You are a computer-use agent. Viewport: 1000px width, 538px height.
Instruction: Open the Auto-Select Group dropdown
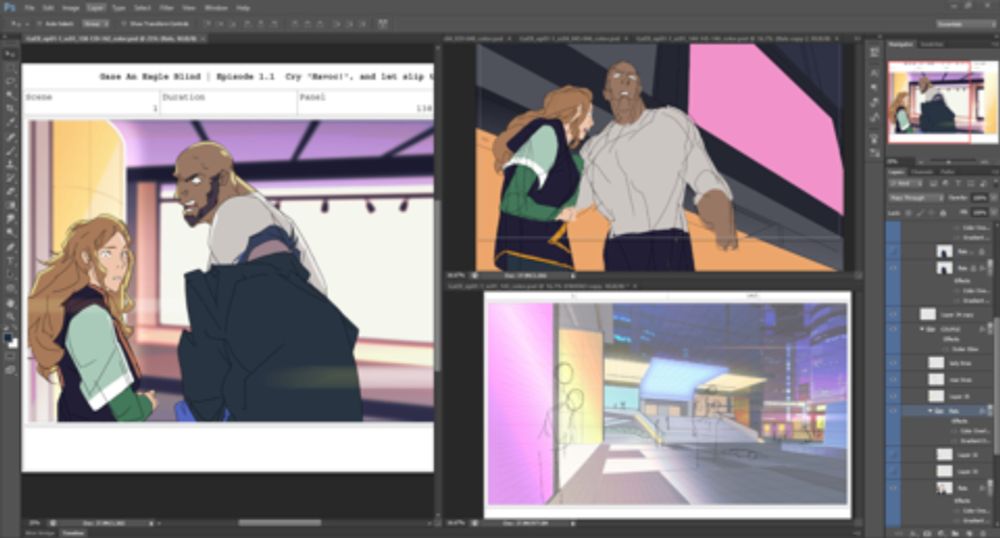point(96,22)
